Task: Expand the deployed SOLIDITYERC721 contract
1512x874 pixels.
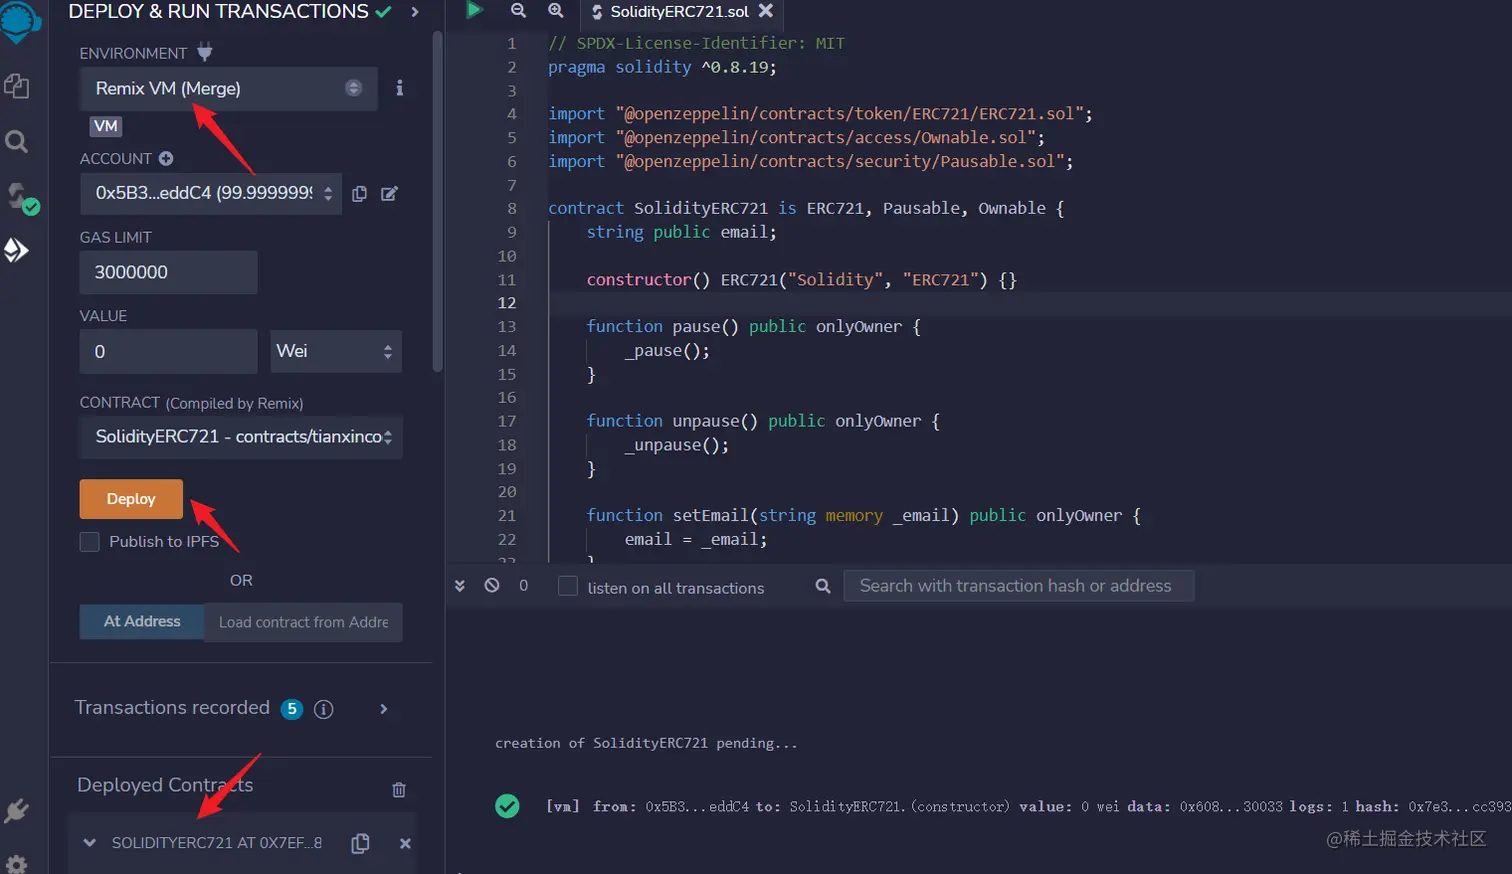Action: (x=90, y=843)
